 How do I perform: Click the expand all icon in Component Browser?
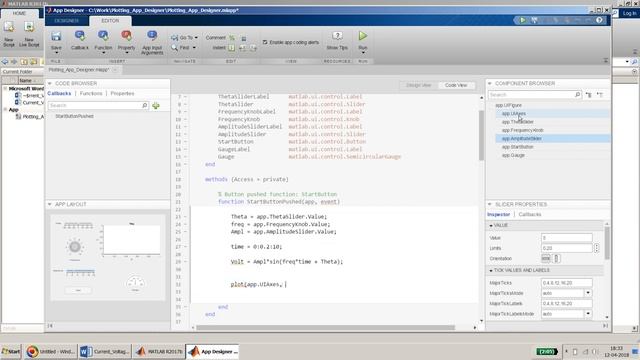[589, 95]
